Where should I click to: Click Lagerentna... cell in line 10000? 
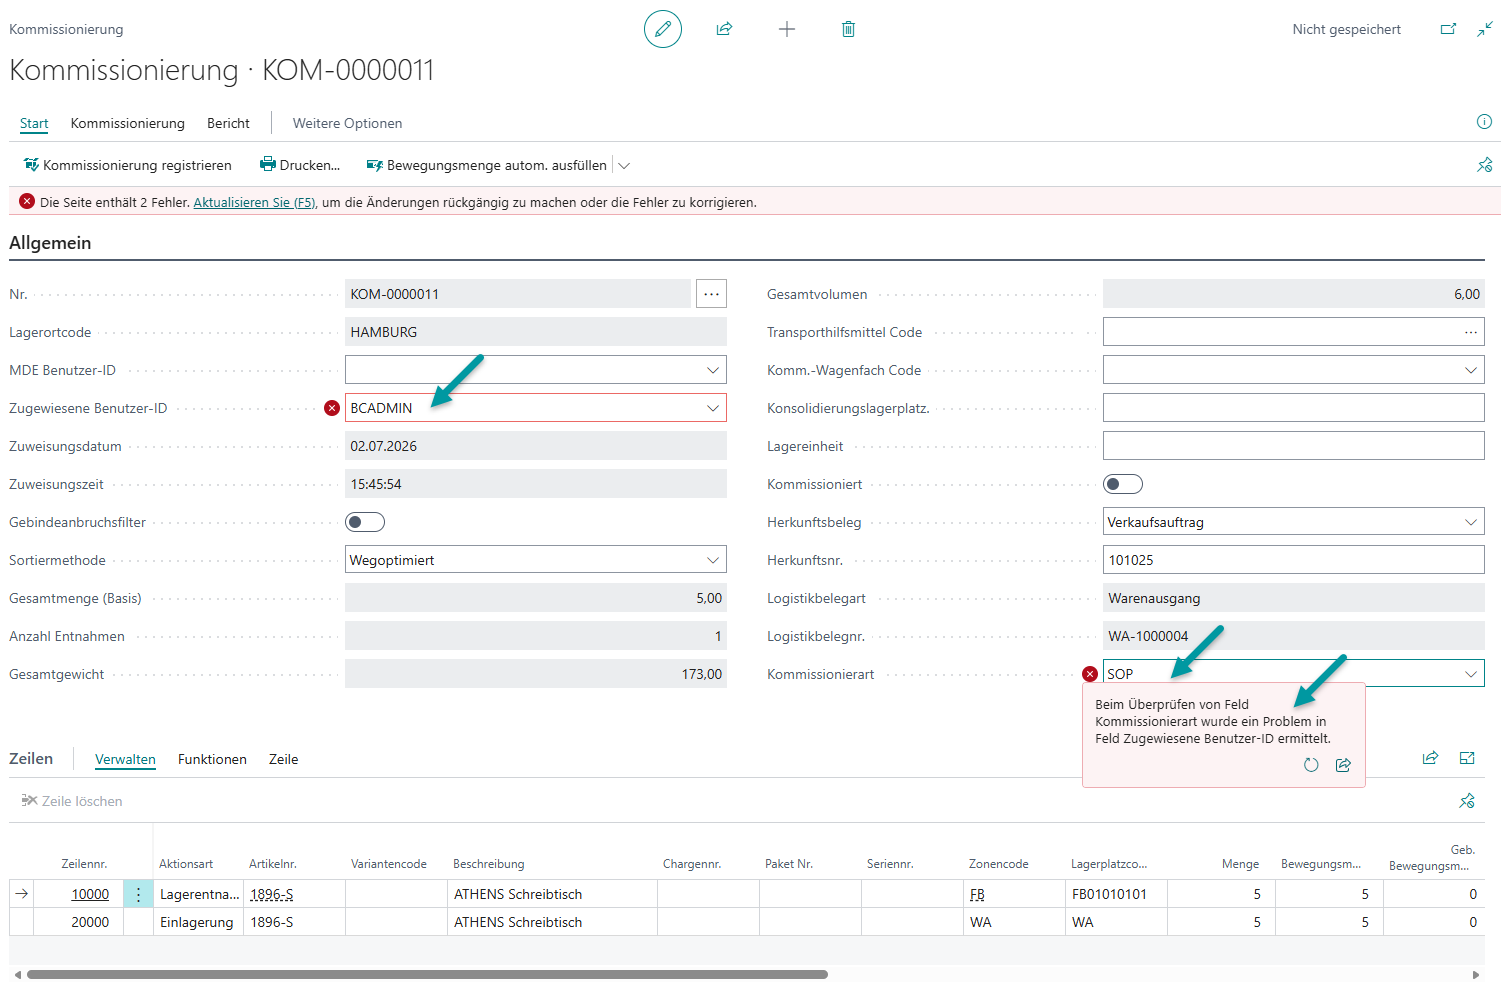coord(199,894)
